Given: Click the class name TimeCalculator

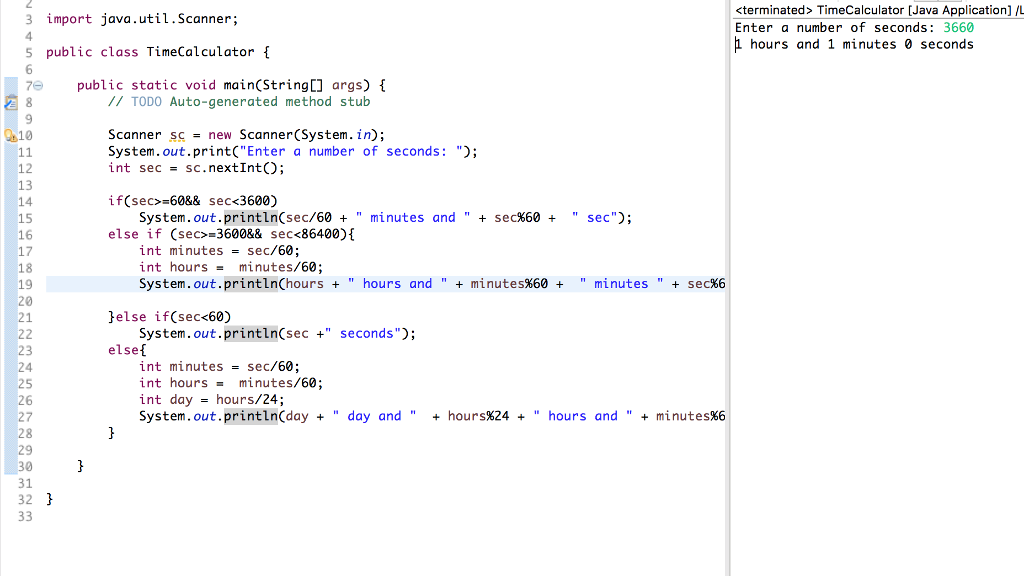Looking at the screenshot, I should pyautogui.click(x=200, y=52).
